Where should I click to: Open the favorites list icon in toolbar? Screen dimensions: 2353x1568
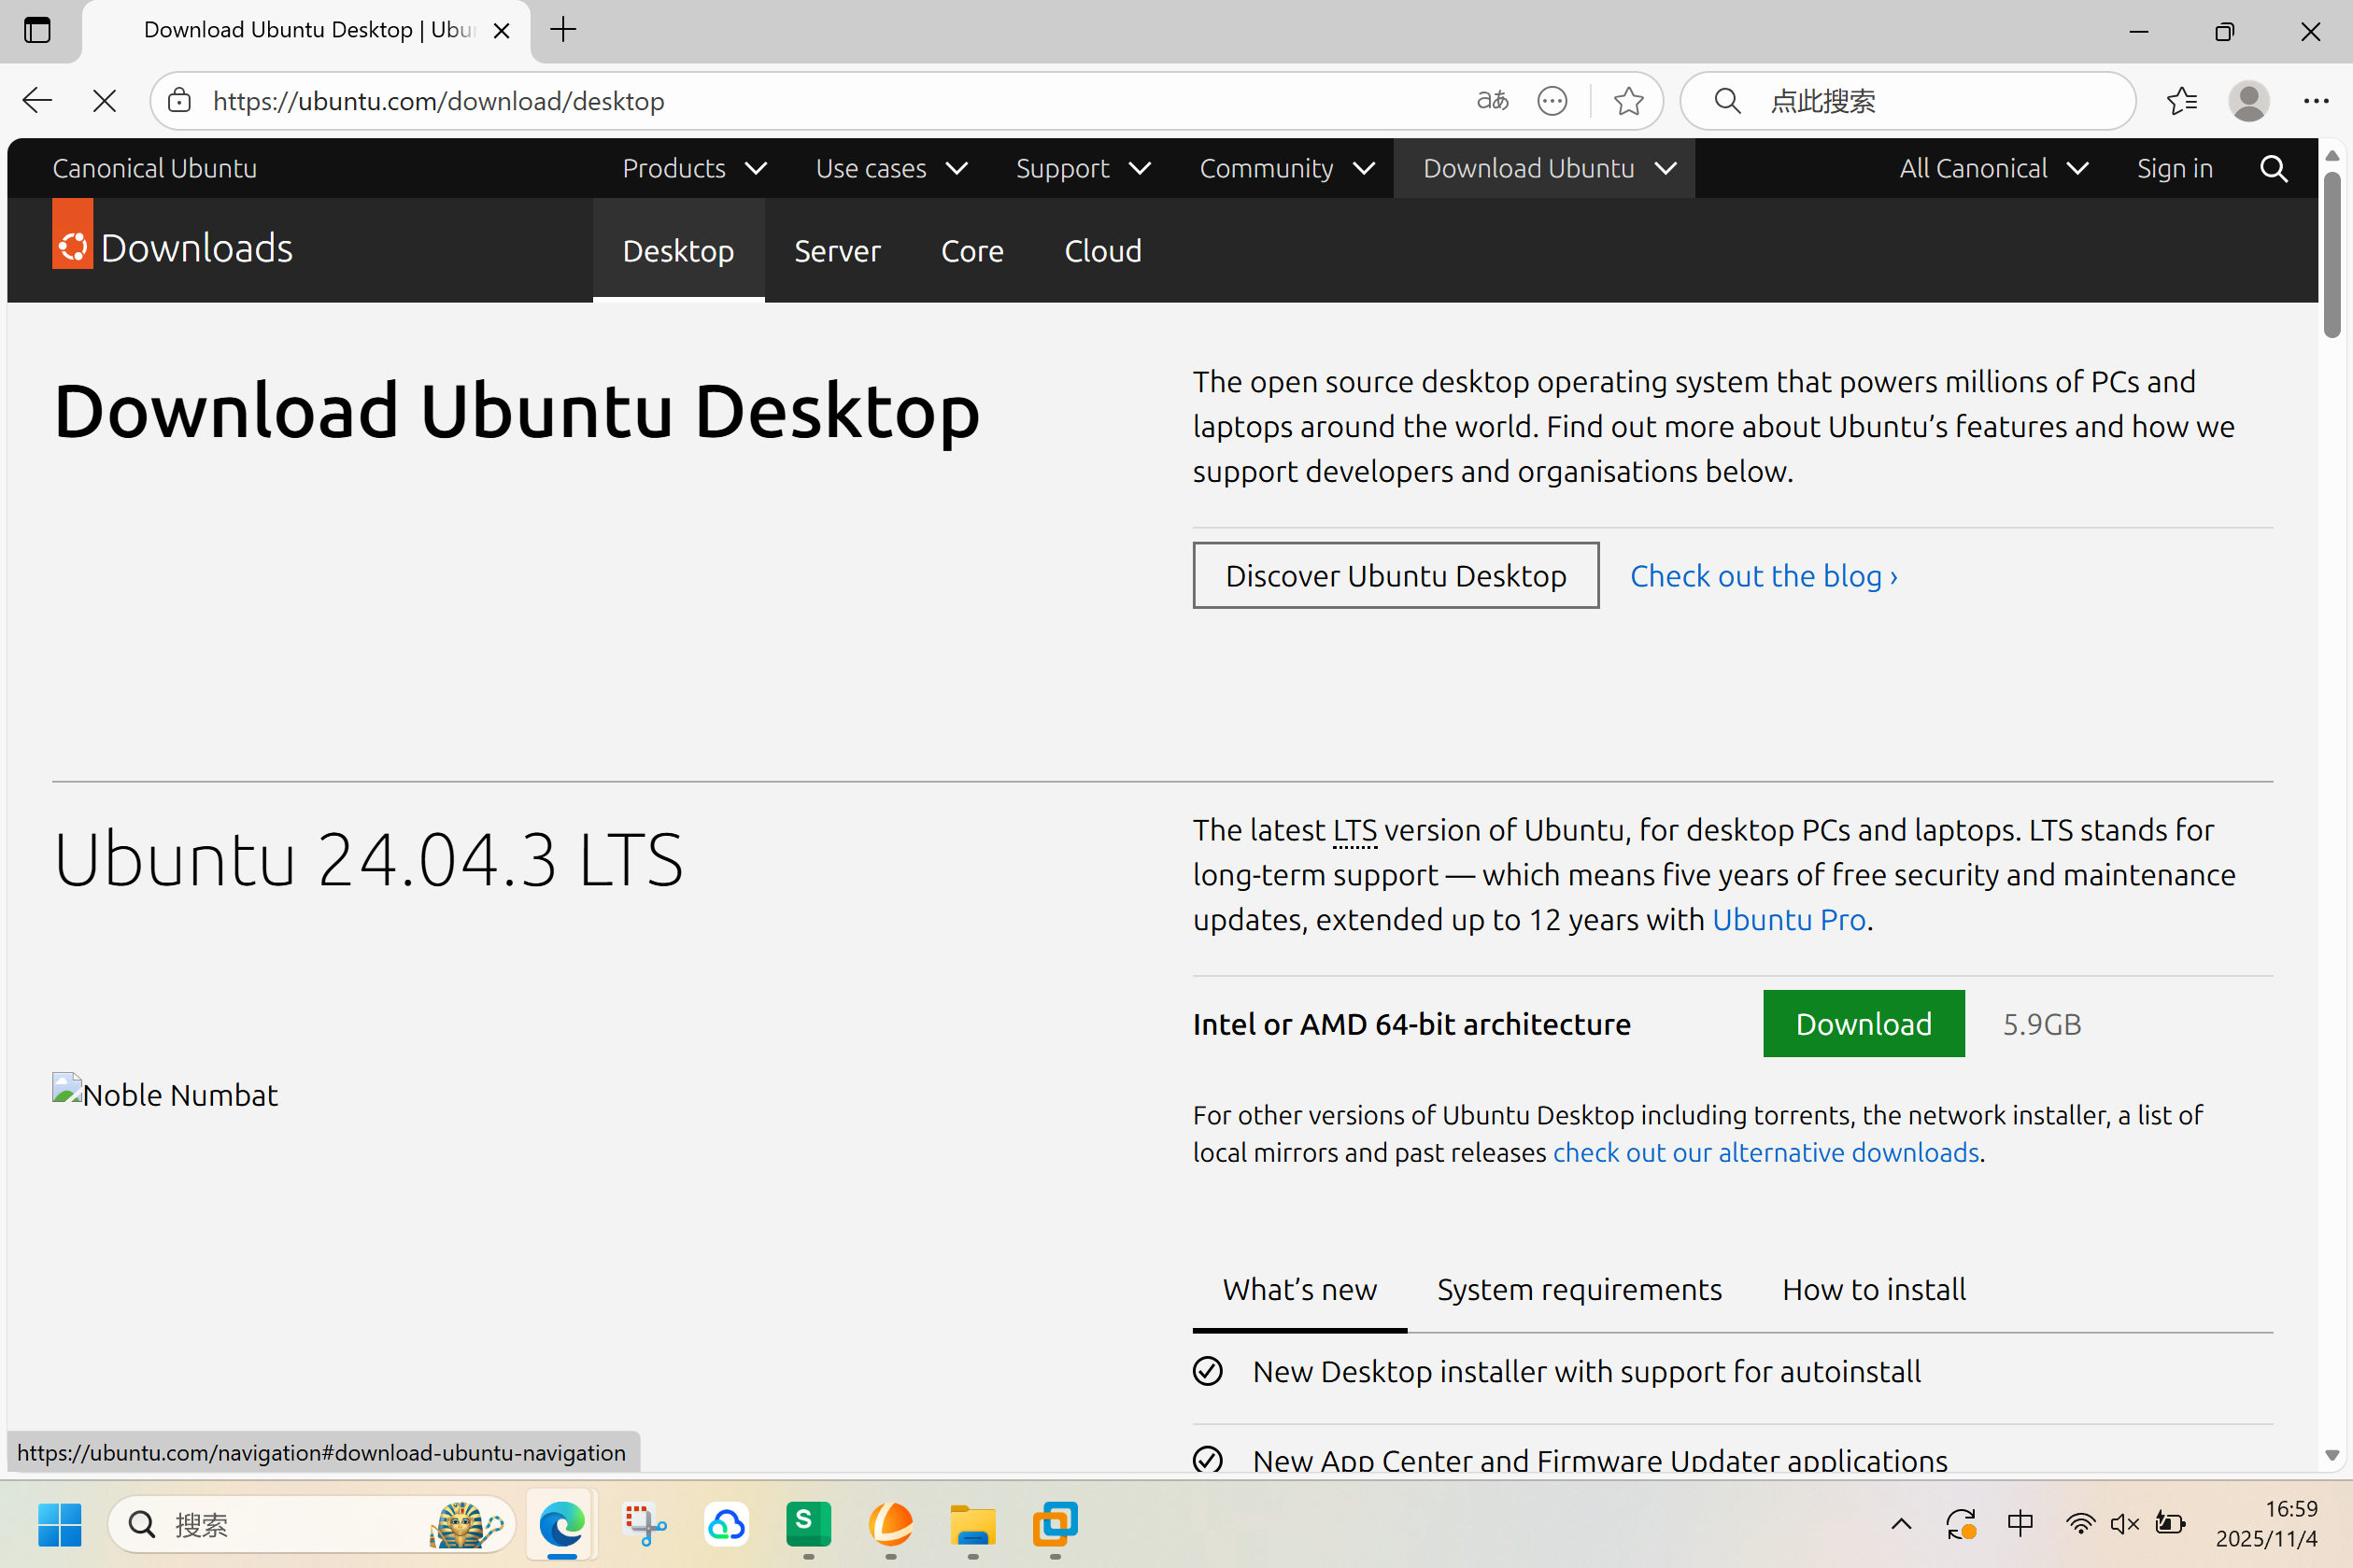2181,101
